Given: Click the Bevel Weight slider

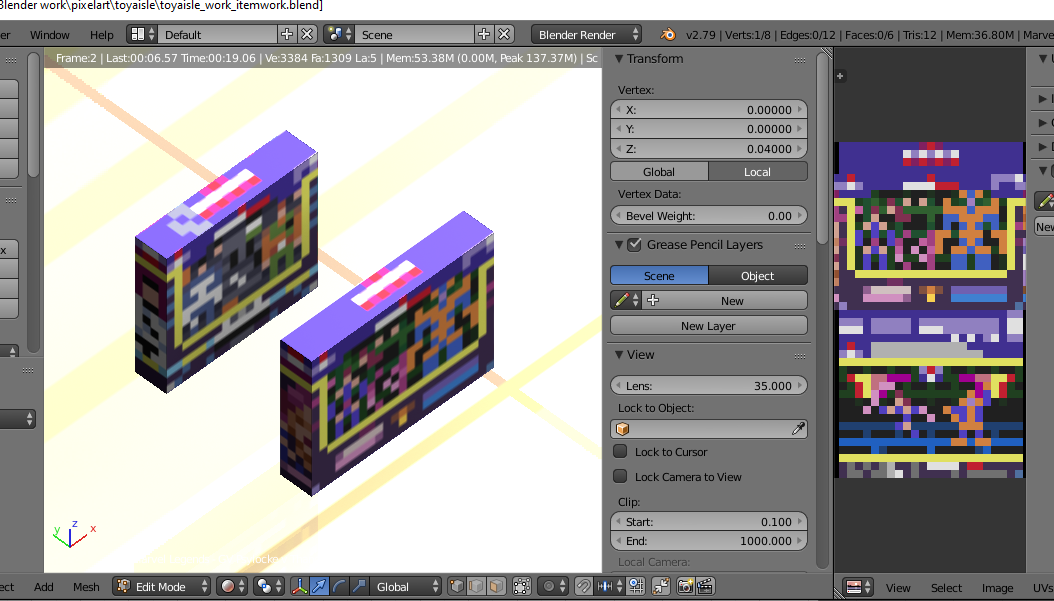Looking at the screenshot, I should 708,216.
